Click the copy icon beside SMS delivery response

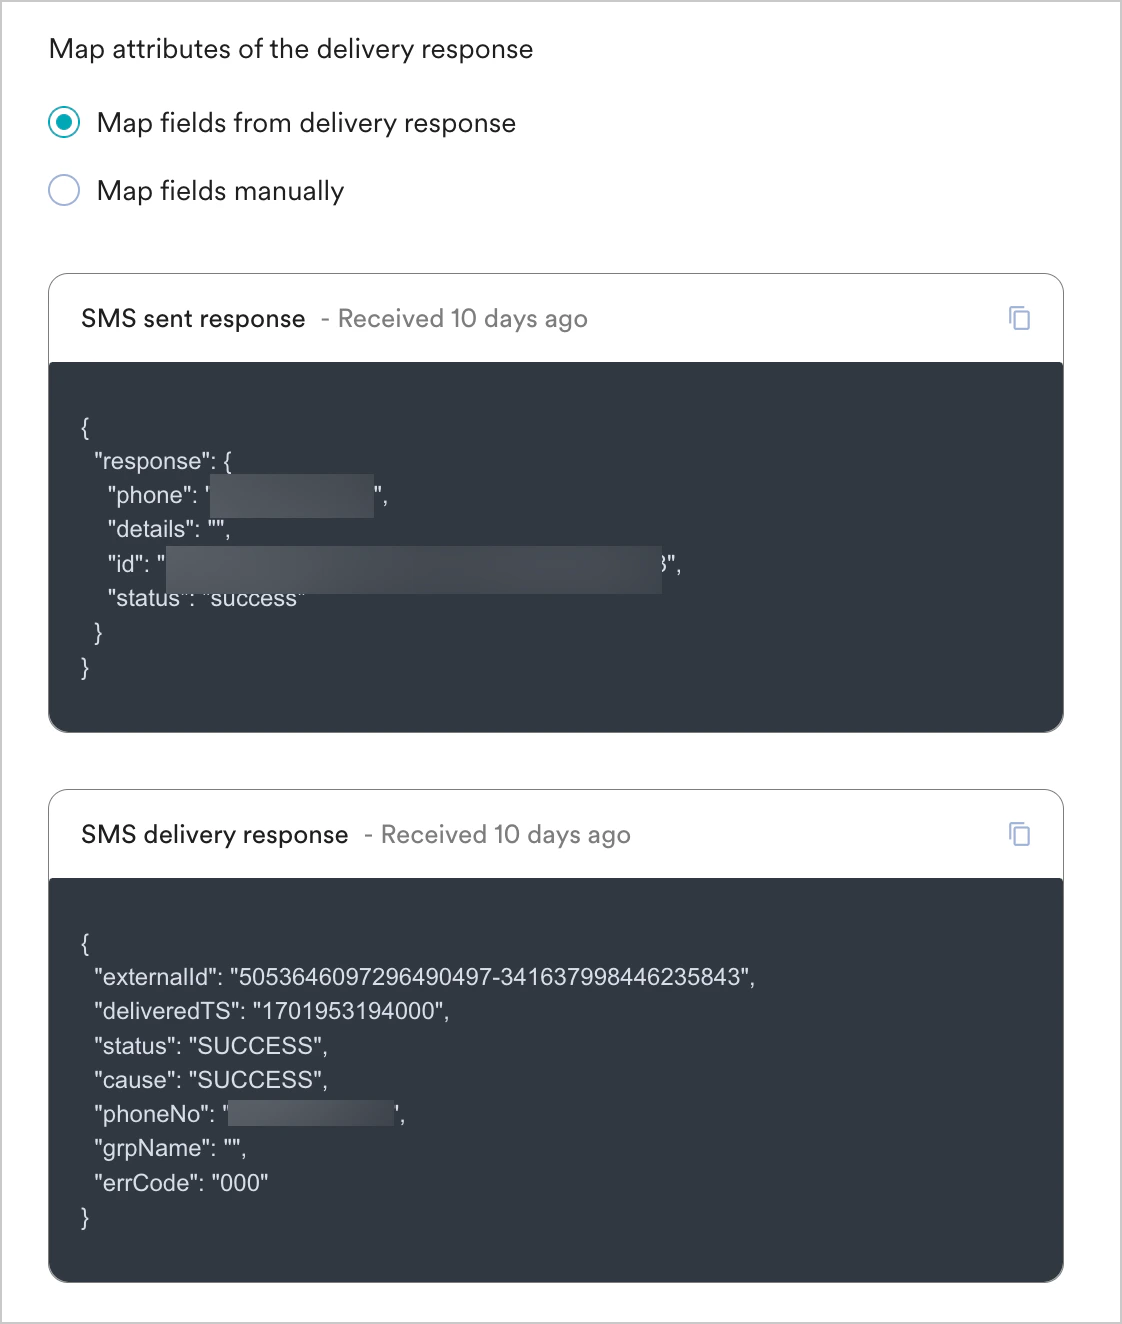click(1020, 834)
